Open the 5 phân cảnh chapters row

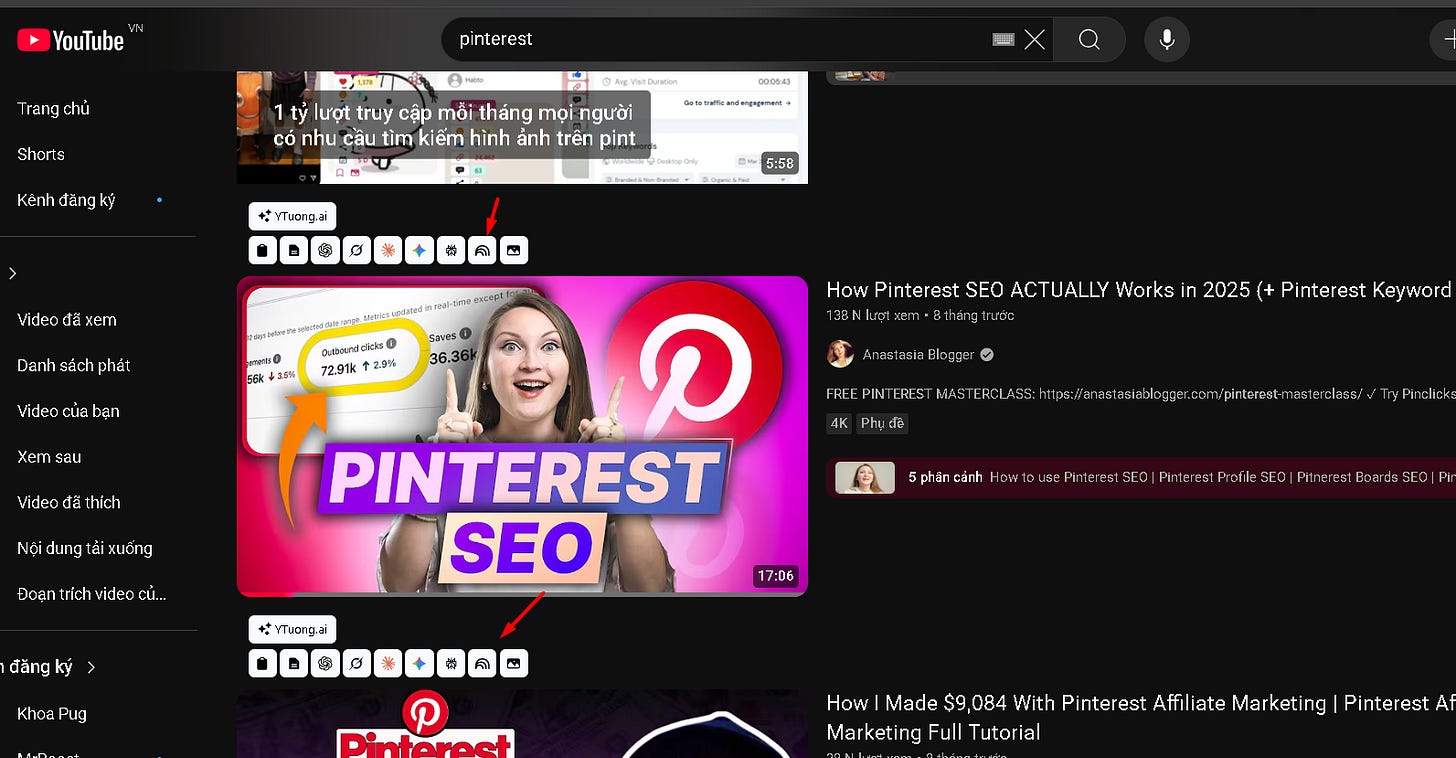[x=1141, y=477]
